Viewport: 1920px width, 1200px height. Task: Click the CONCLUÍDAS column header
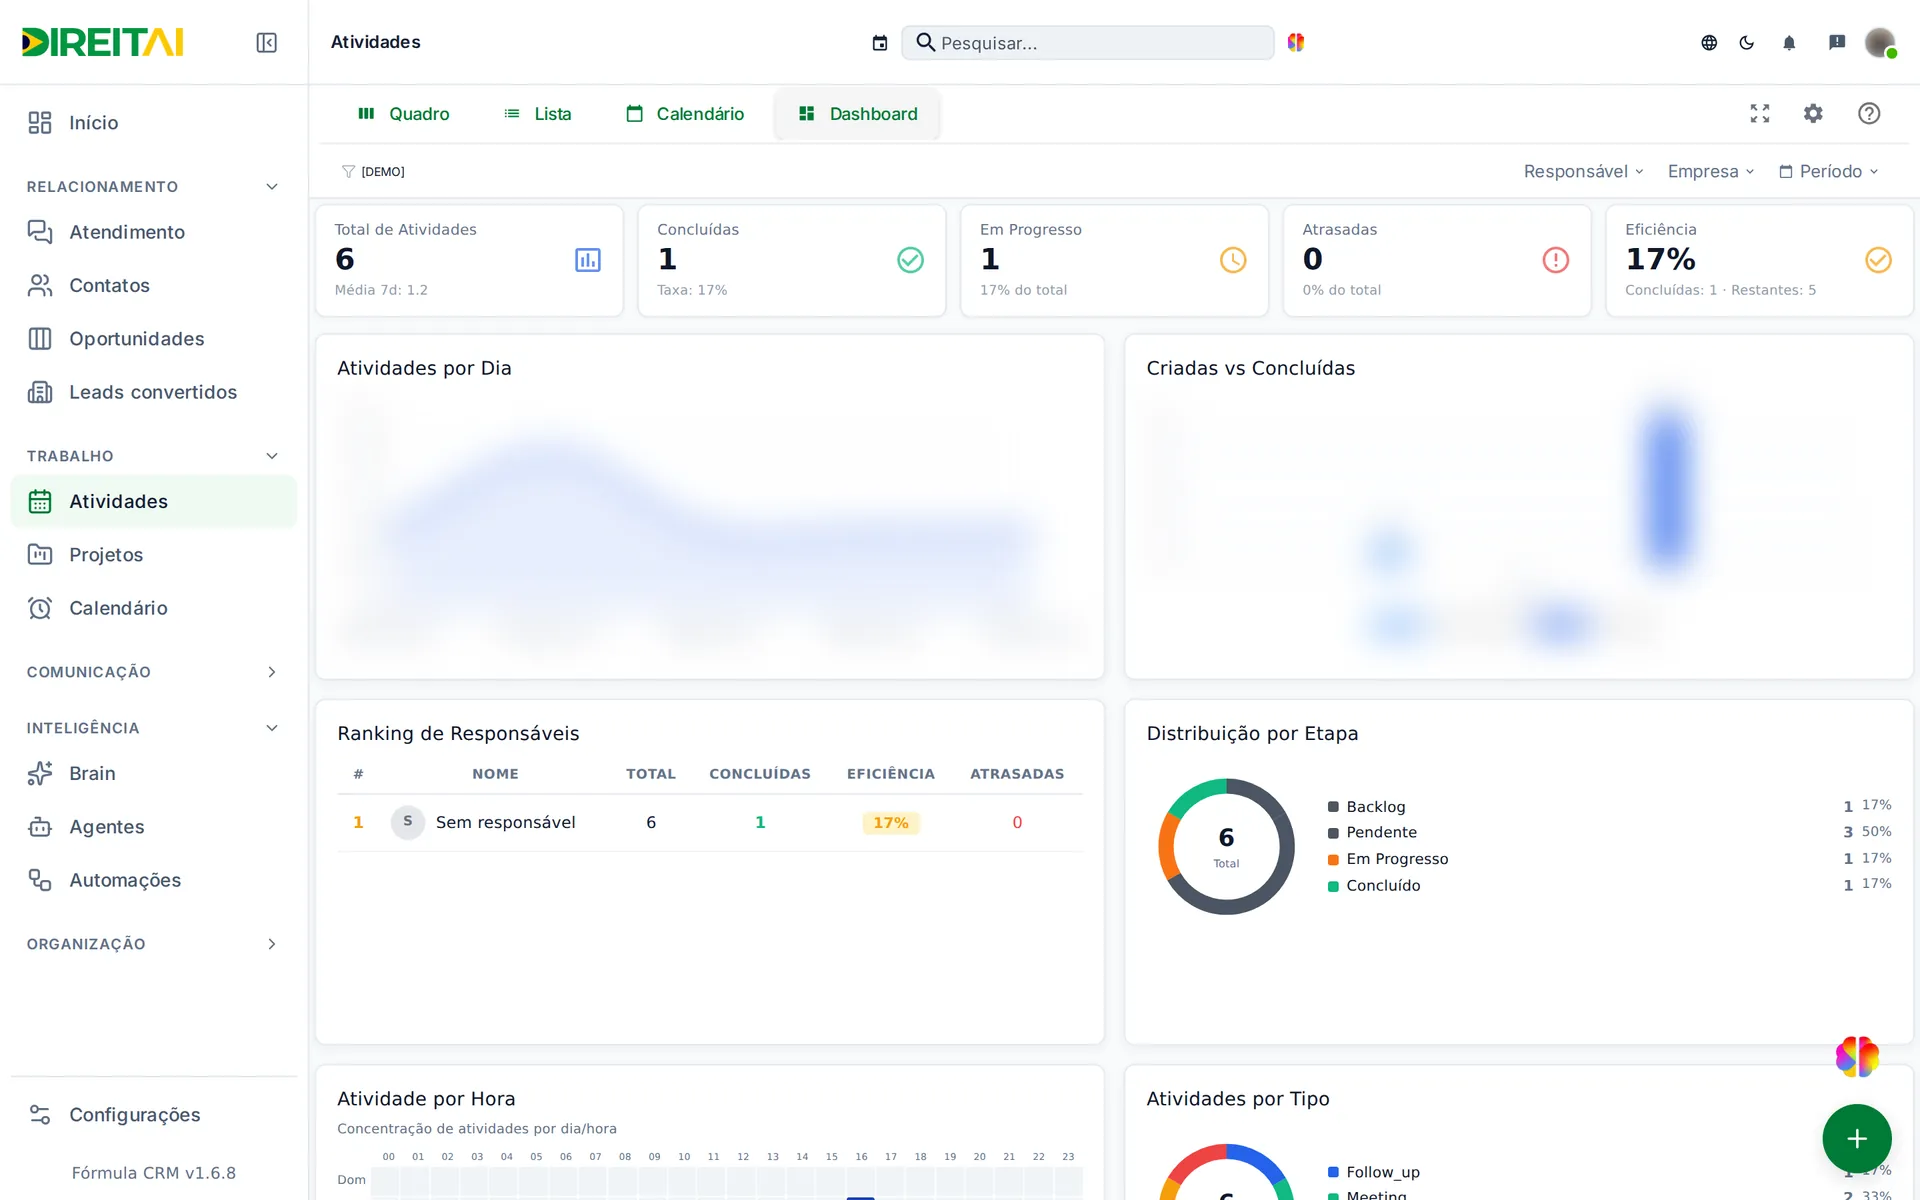pos(760,774)
